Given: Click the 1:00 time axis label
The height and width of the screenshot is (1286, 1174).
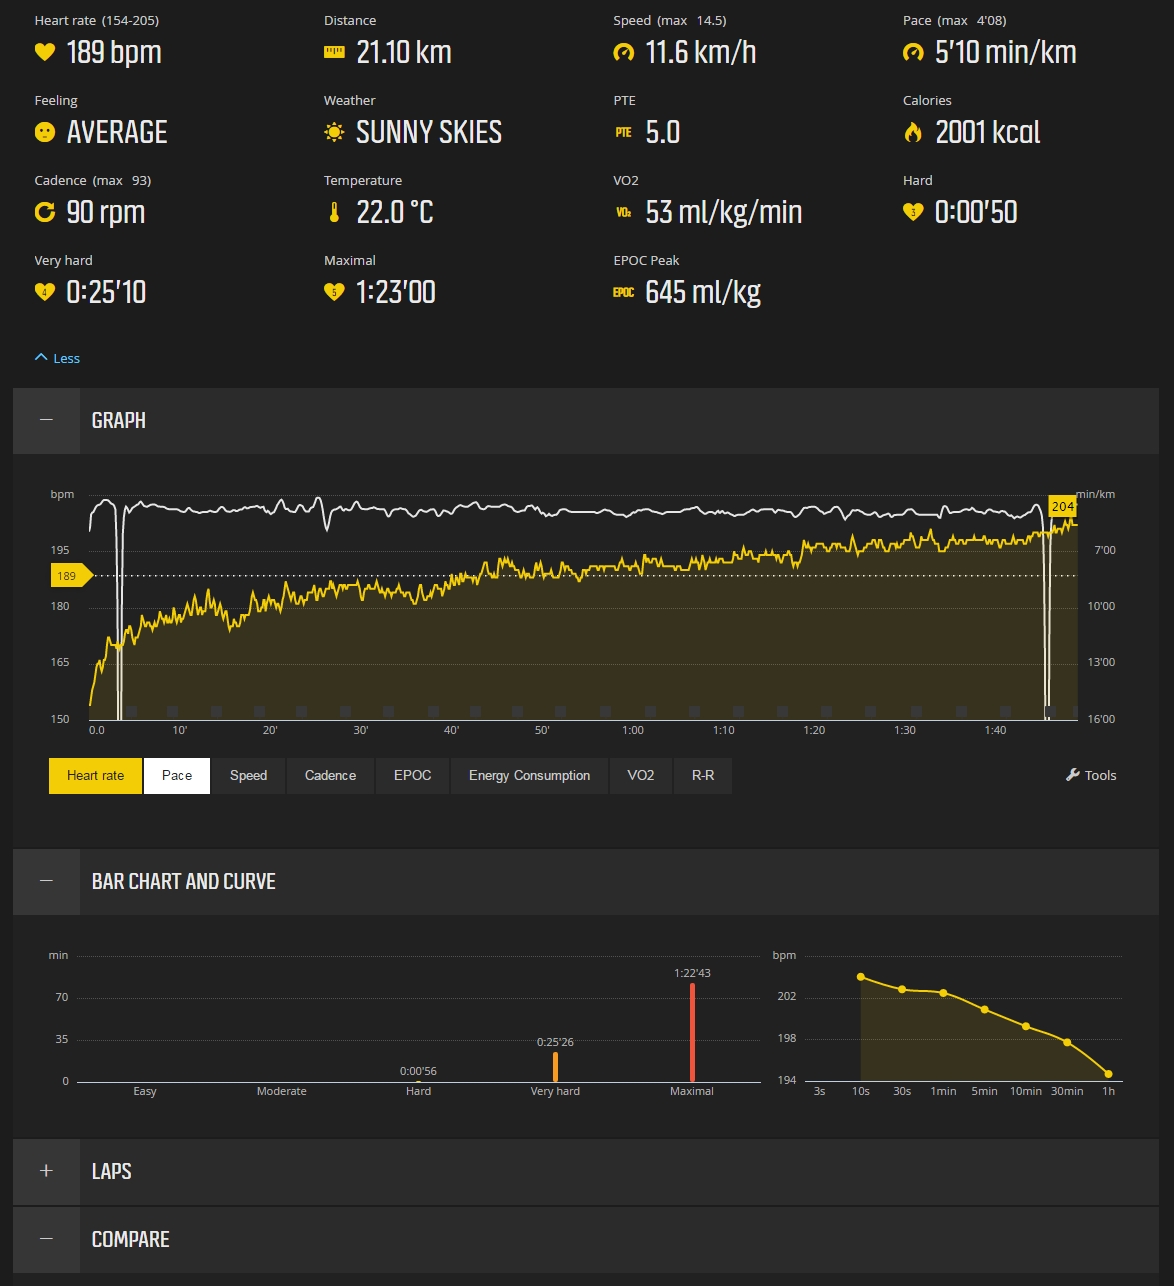Looking at the screenshot, I should tap(633, 730).
